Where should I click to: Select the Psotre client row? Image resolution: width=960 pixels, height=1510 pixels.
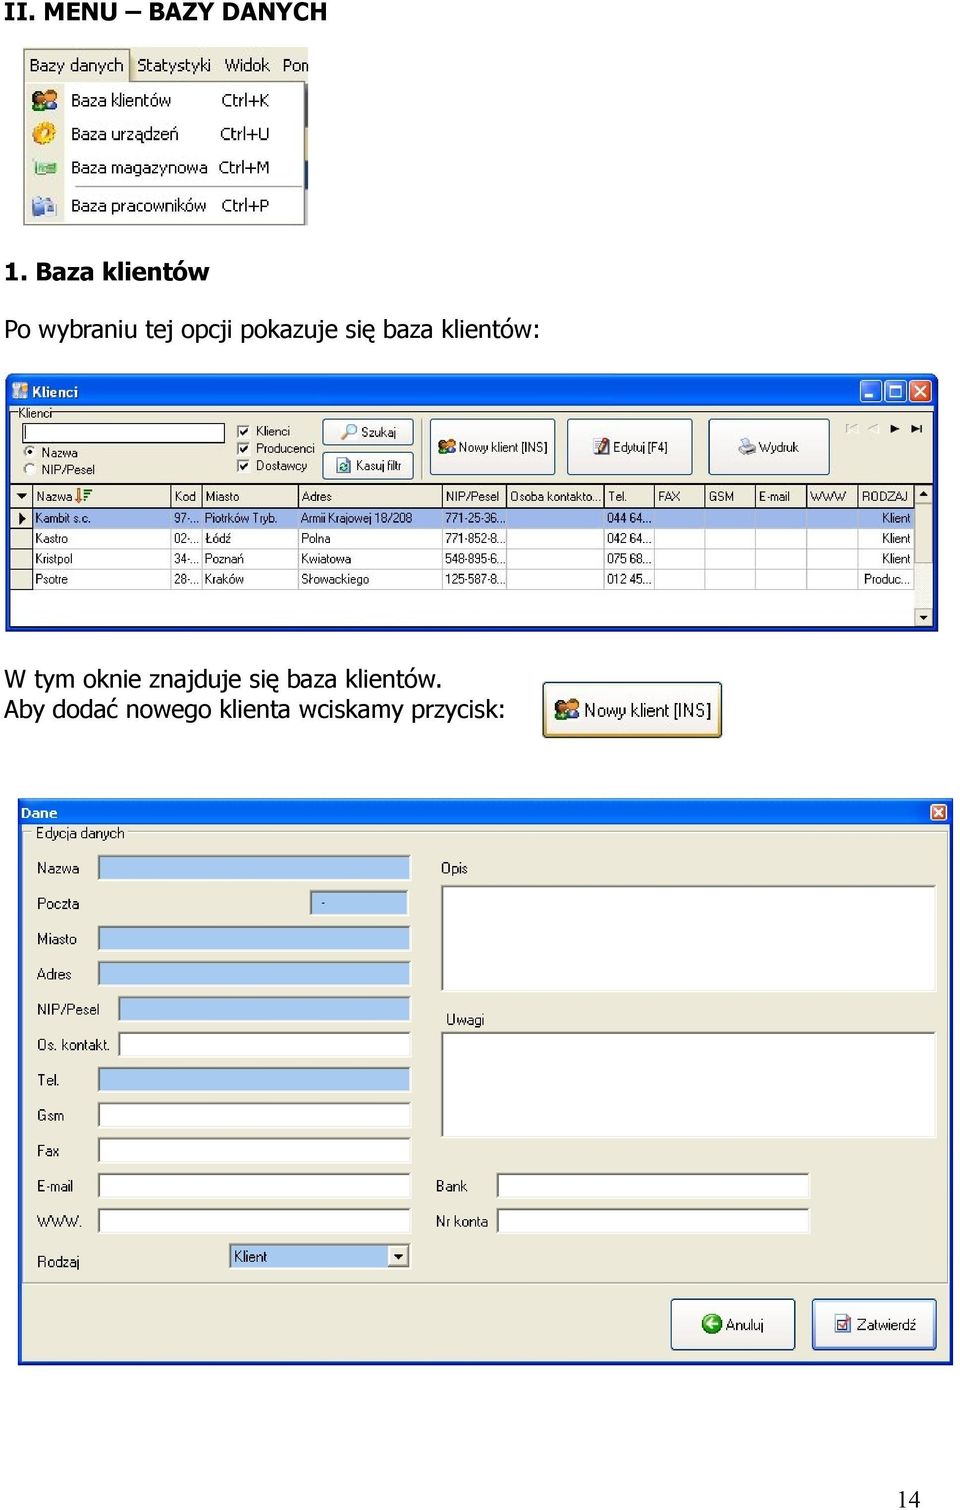click(462, 579)
